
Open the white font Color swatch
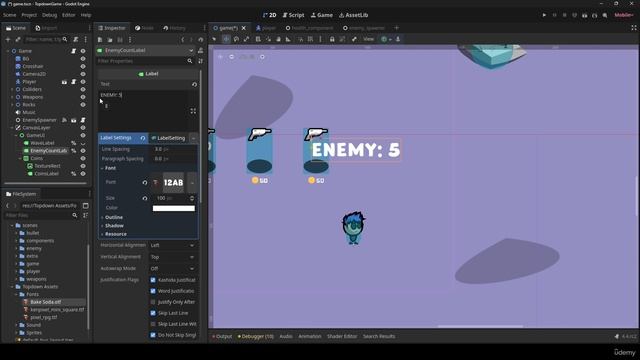click(174, 208)
